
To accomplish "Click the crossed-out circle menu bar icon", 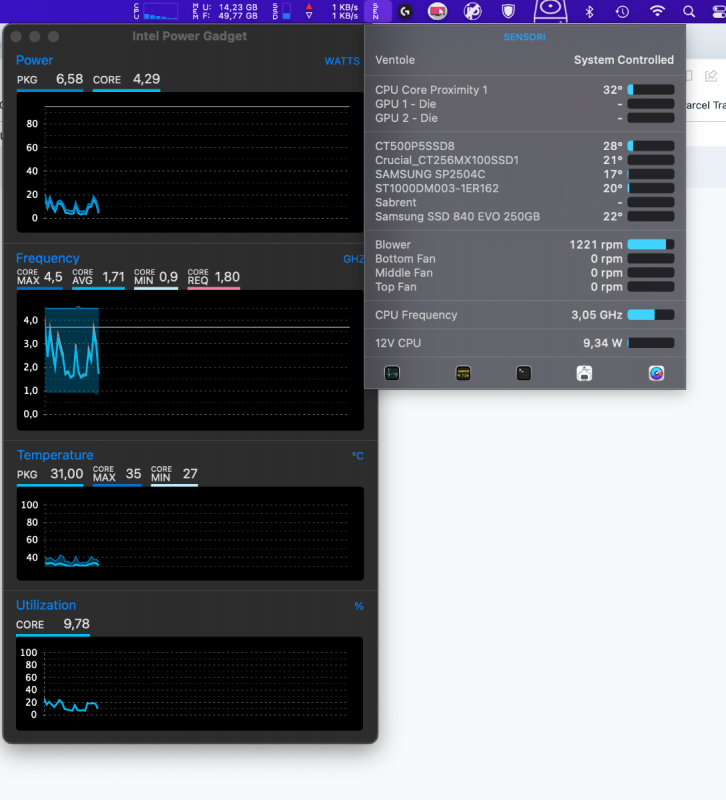I will 472,11.
